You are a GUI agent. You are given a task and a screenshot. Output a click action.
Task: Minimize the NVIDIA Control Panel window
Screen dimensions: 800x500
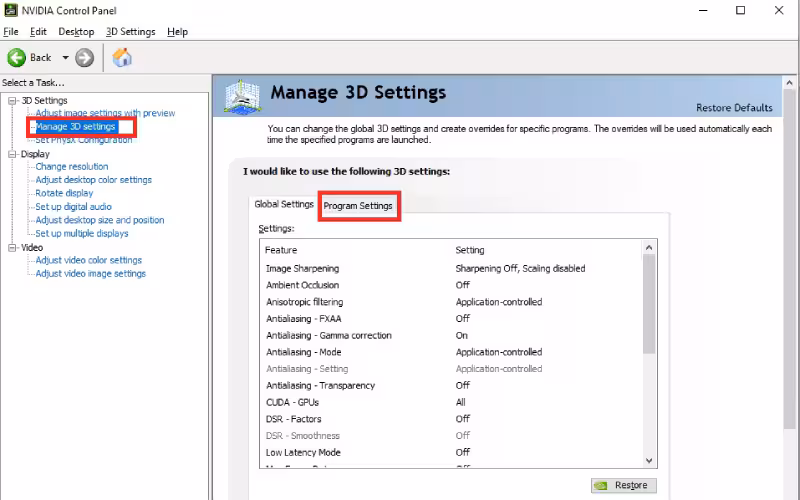(703, 10)
